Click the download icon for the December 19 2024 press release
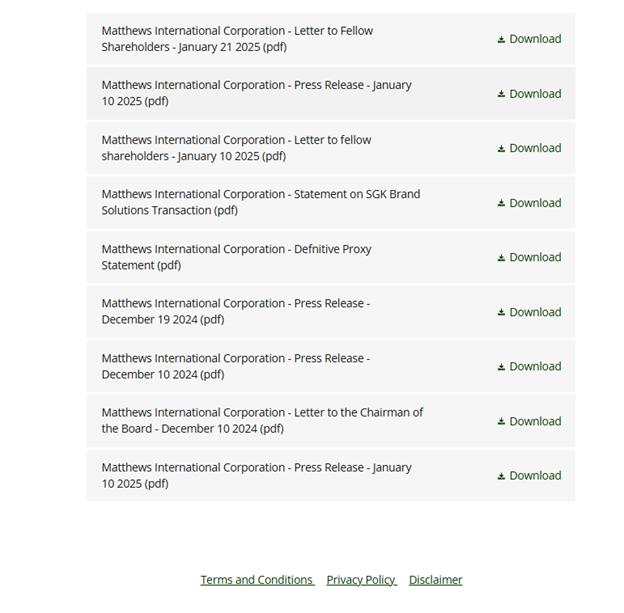This screenshot has width=624, height=613. (x=502, y=313)
